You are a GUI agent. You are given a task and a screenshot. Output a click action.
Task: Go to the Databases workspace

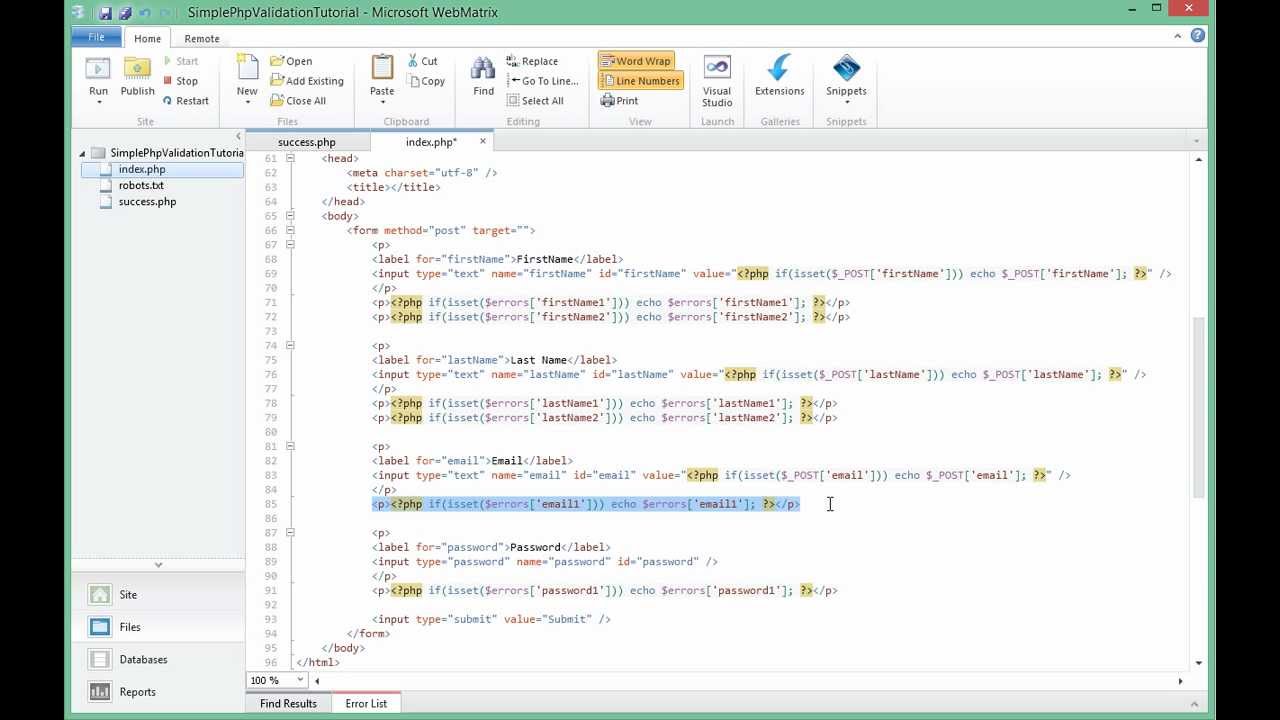point(158,660)
